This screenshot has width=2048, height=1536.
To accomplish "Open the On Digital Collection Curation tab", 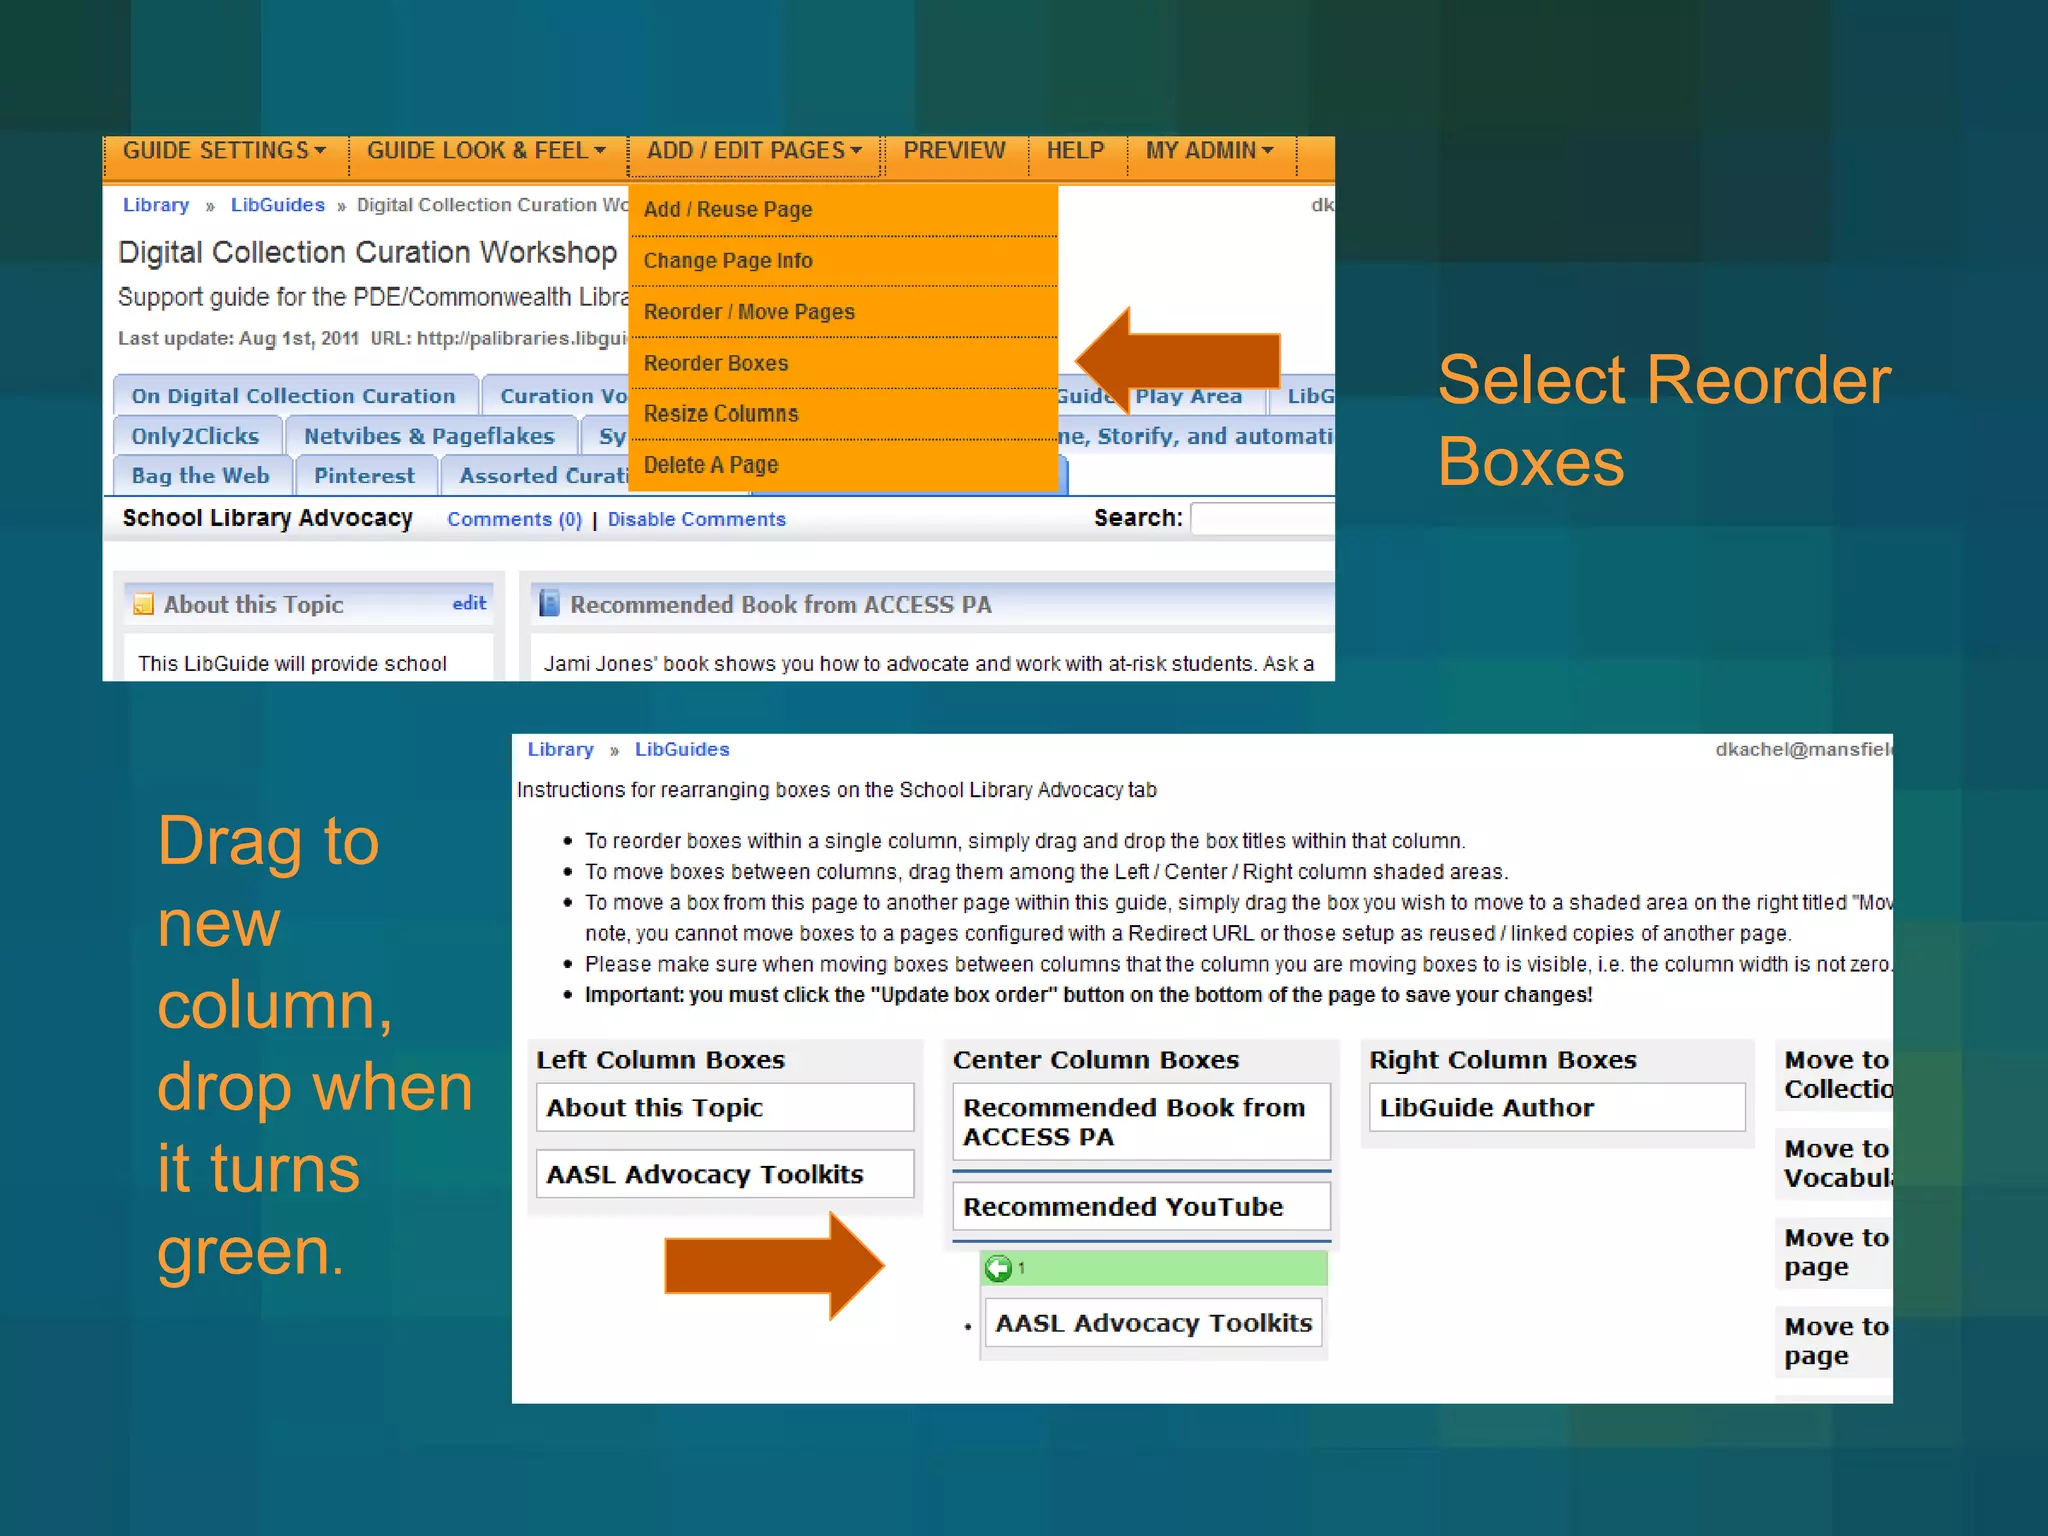I will tap(293, 396).
